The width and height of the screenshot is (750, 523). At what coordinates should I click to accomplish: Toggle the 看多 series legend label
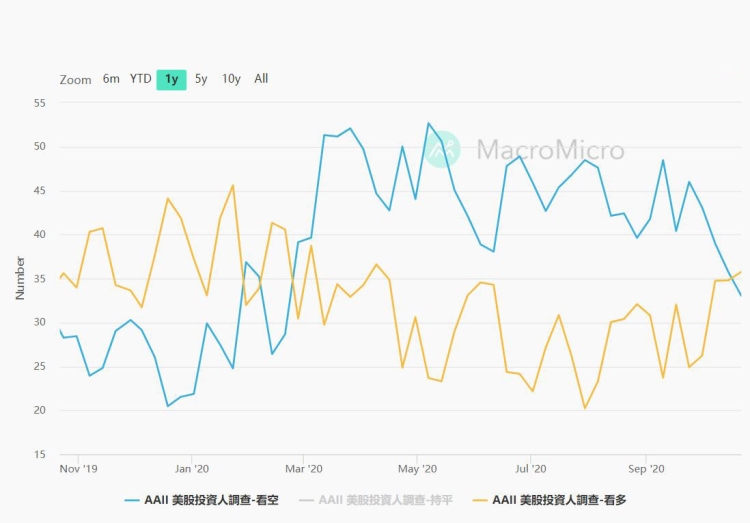(x=560, y=499)
